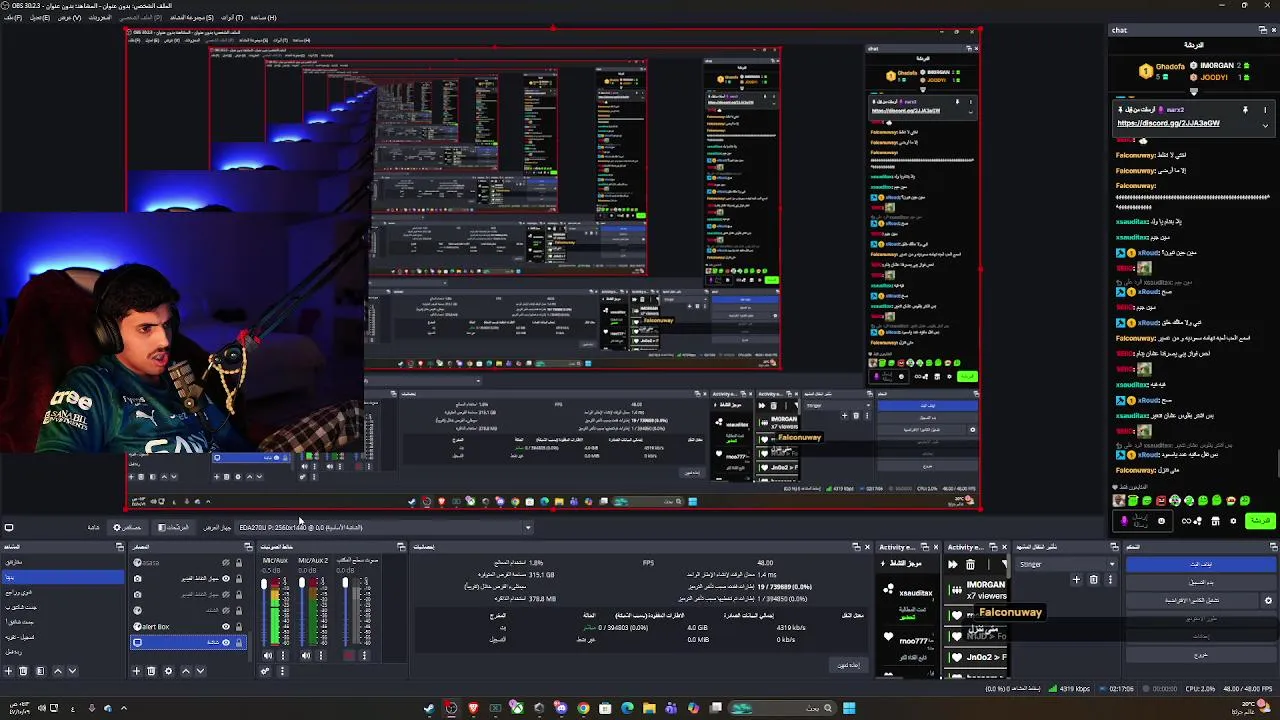Click the Reset button in Stats panel
This screenshot has height=720, width=1280.
848,665
